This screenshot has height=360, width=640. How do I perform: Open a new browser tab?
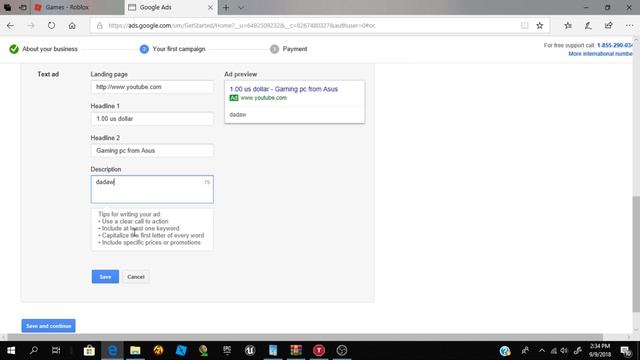click(226, 7)
